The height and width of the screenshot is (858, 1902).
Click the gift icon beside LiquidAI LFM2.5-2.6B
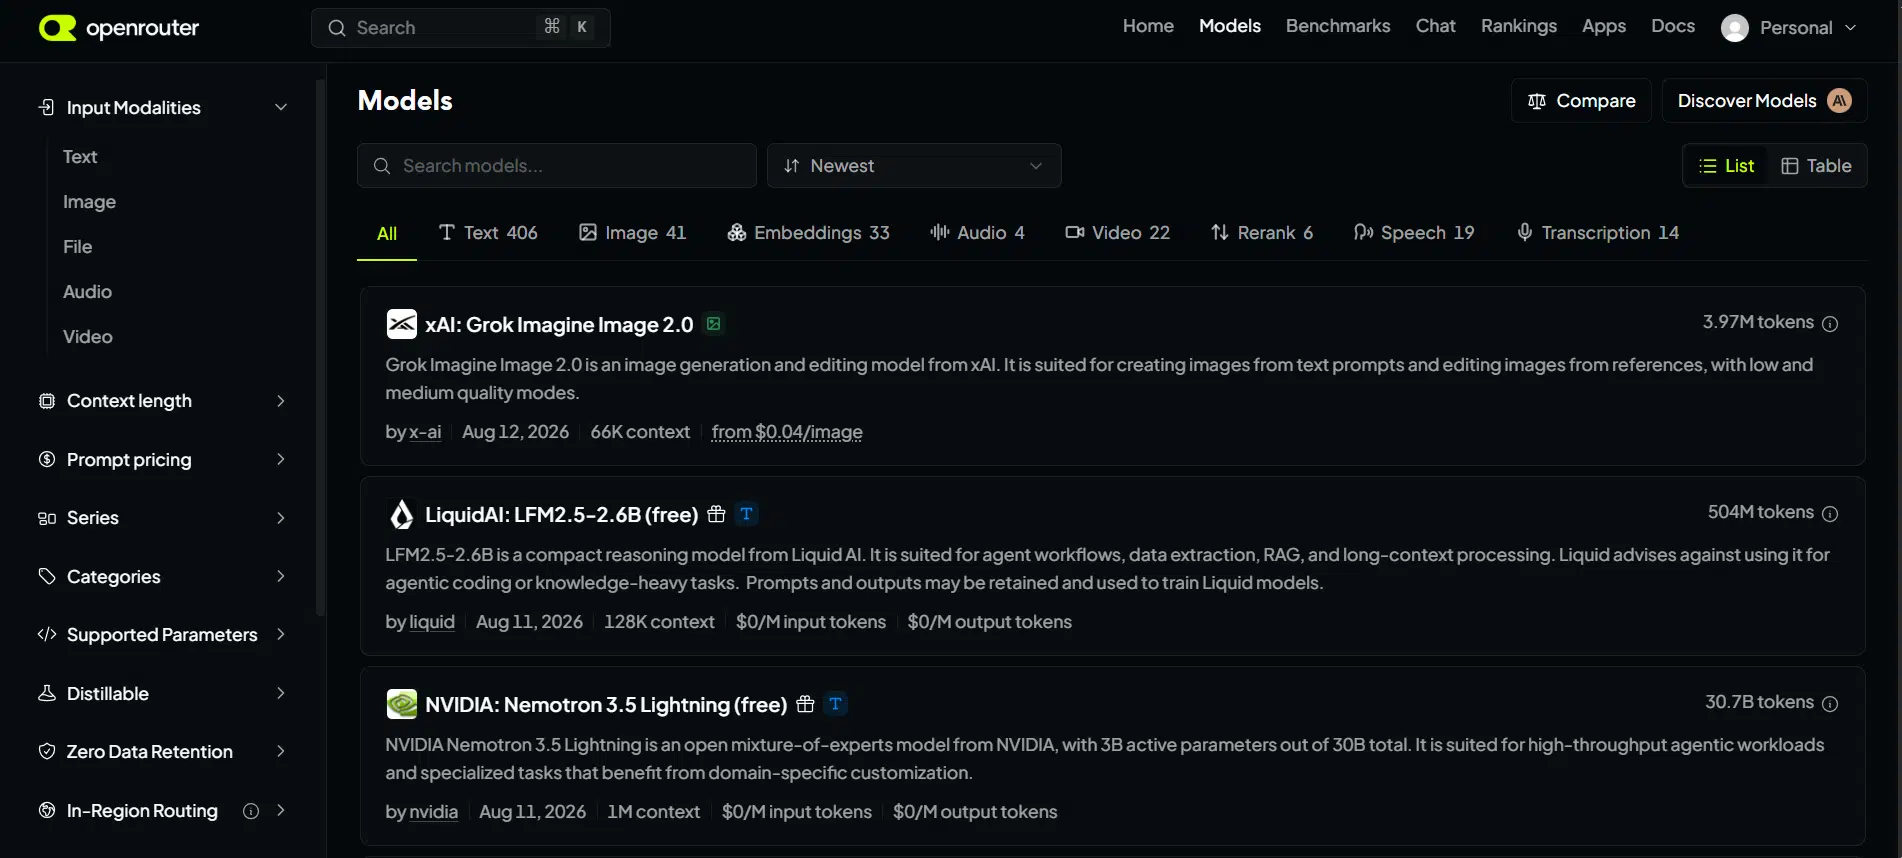[716, 514]
